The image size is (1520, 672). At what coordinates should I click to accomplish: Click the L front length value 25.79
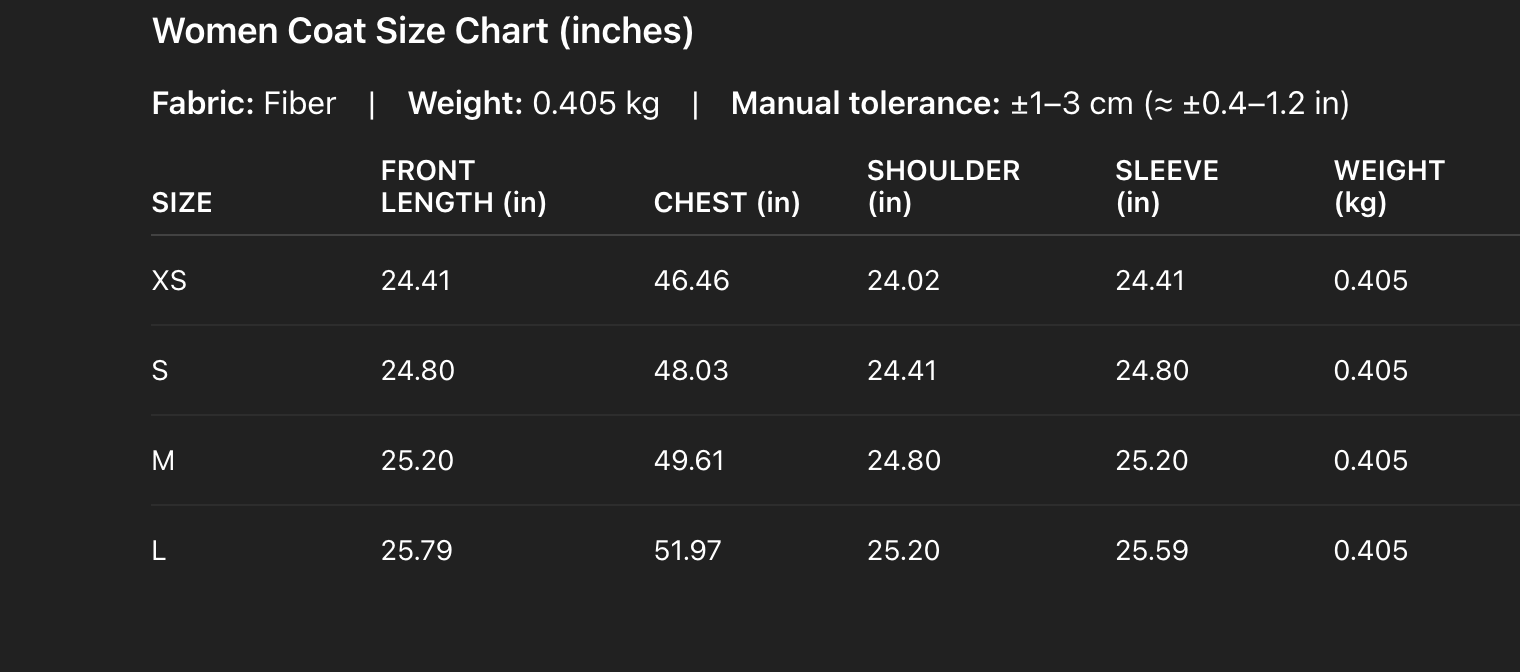pyautogui.click(x=416, y=551)
